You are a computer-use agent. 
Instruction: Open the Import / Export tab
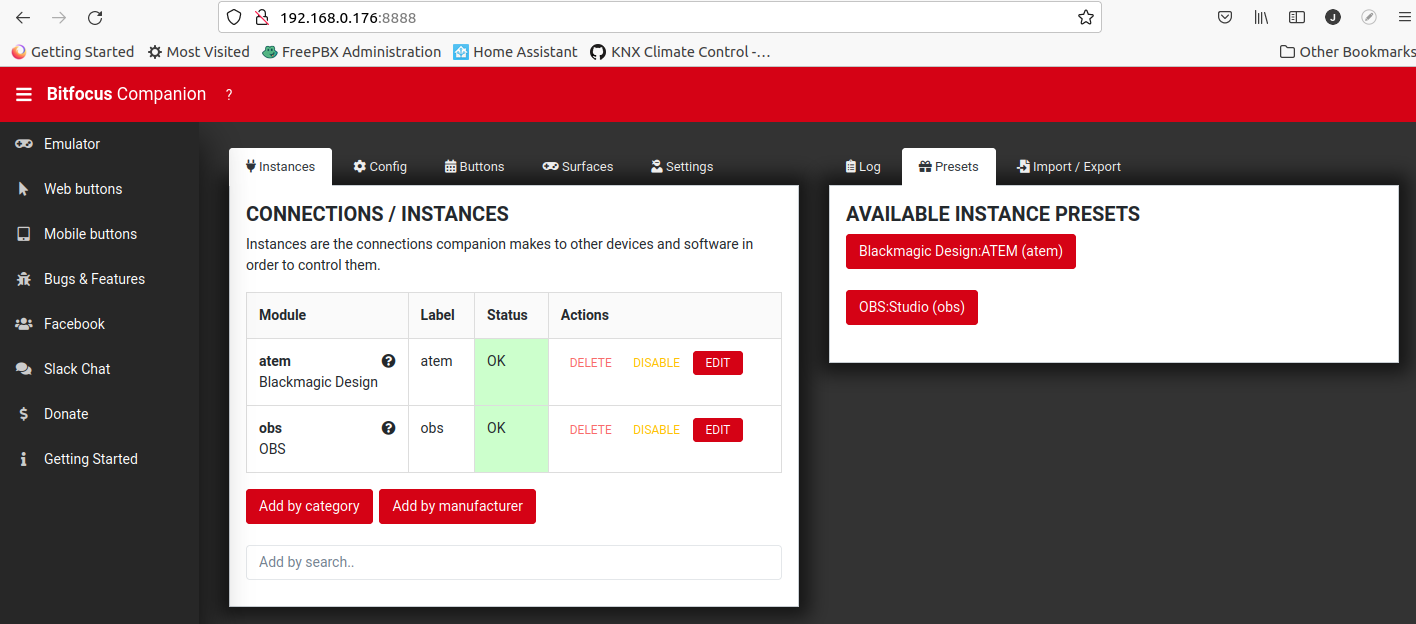1069,167
